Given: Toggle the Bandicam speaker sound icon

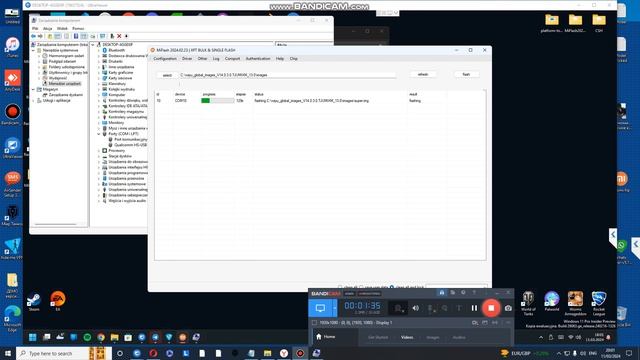Looking at the screenshot, I should click(416, 308).
